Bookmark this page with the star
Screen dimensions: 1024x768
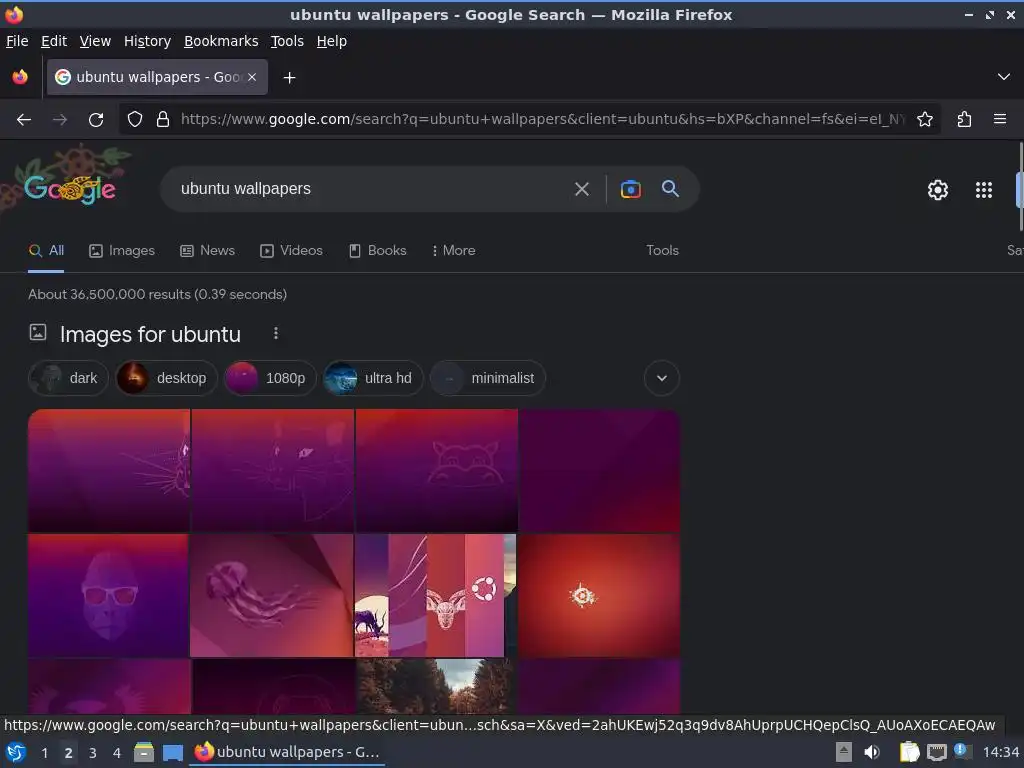[925, 120]
